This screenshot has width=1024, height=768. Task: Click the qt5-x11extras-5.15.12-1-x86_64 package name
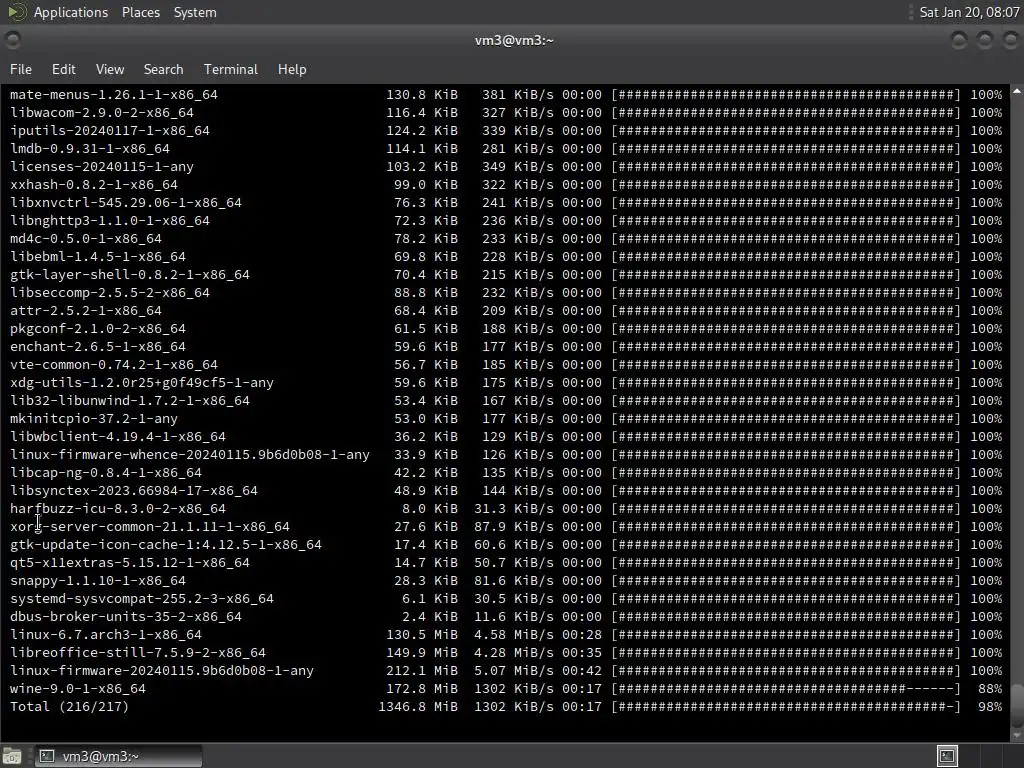130,563
